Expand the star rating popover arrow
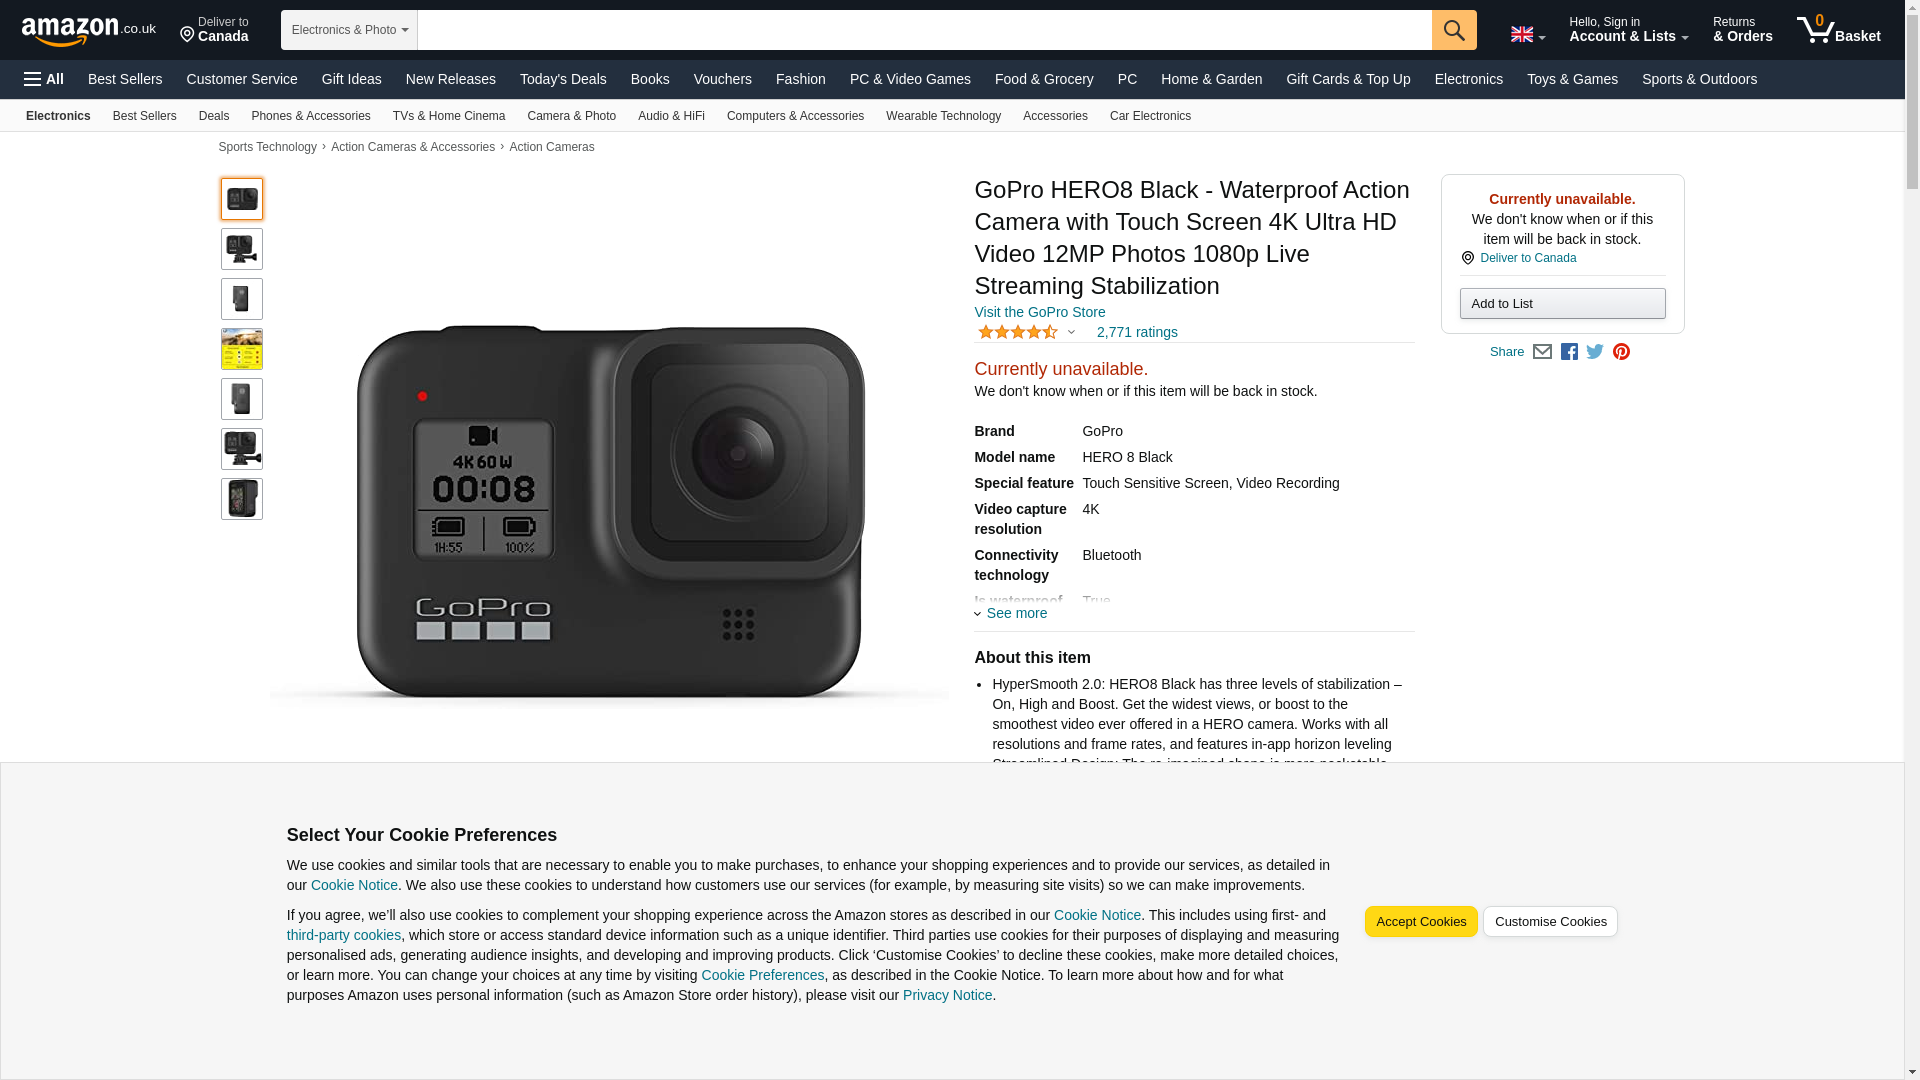 click(x=1071, y=332)
